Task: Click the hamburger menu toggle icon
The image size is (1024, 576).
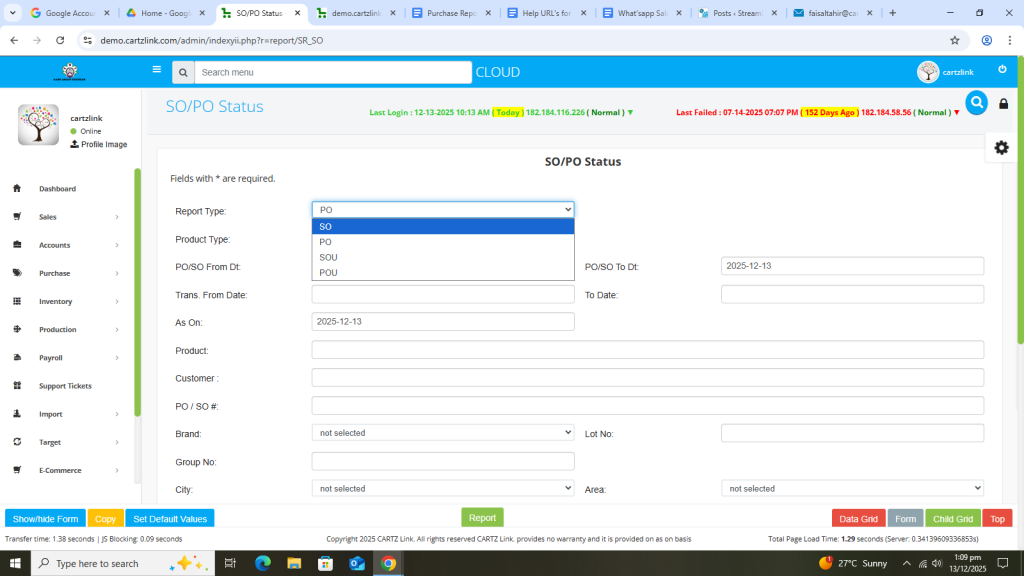Action: coord(156,70)
